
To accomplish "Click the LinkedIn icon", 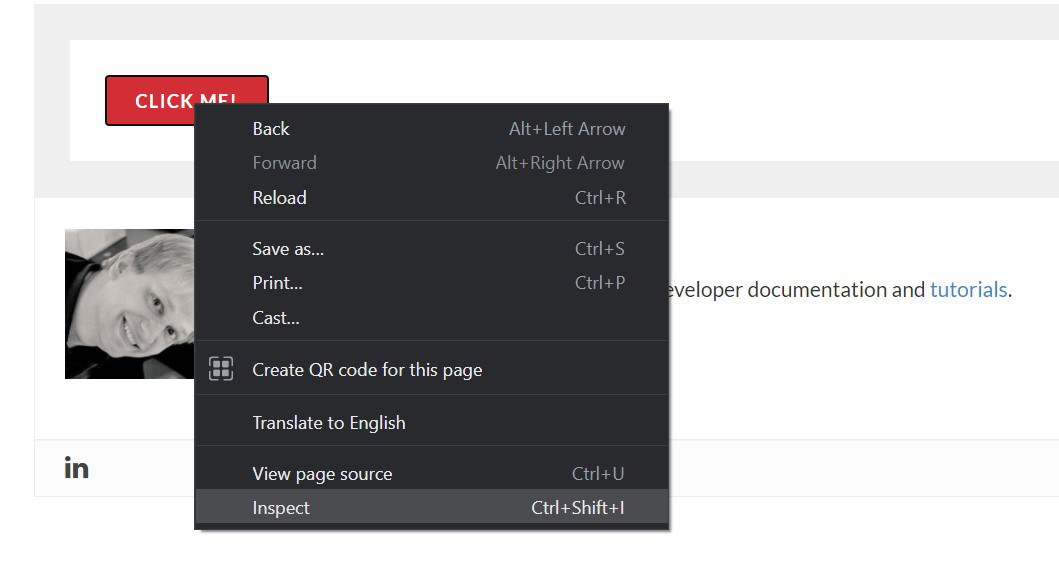I will [77, 468].
